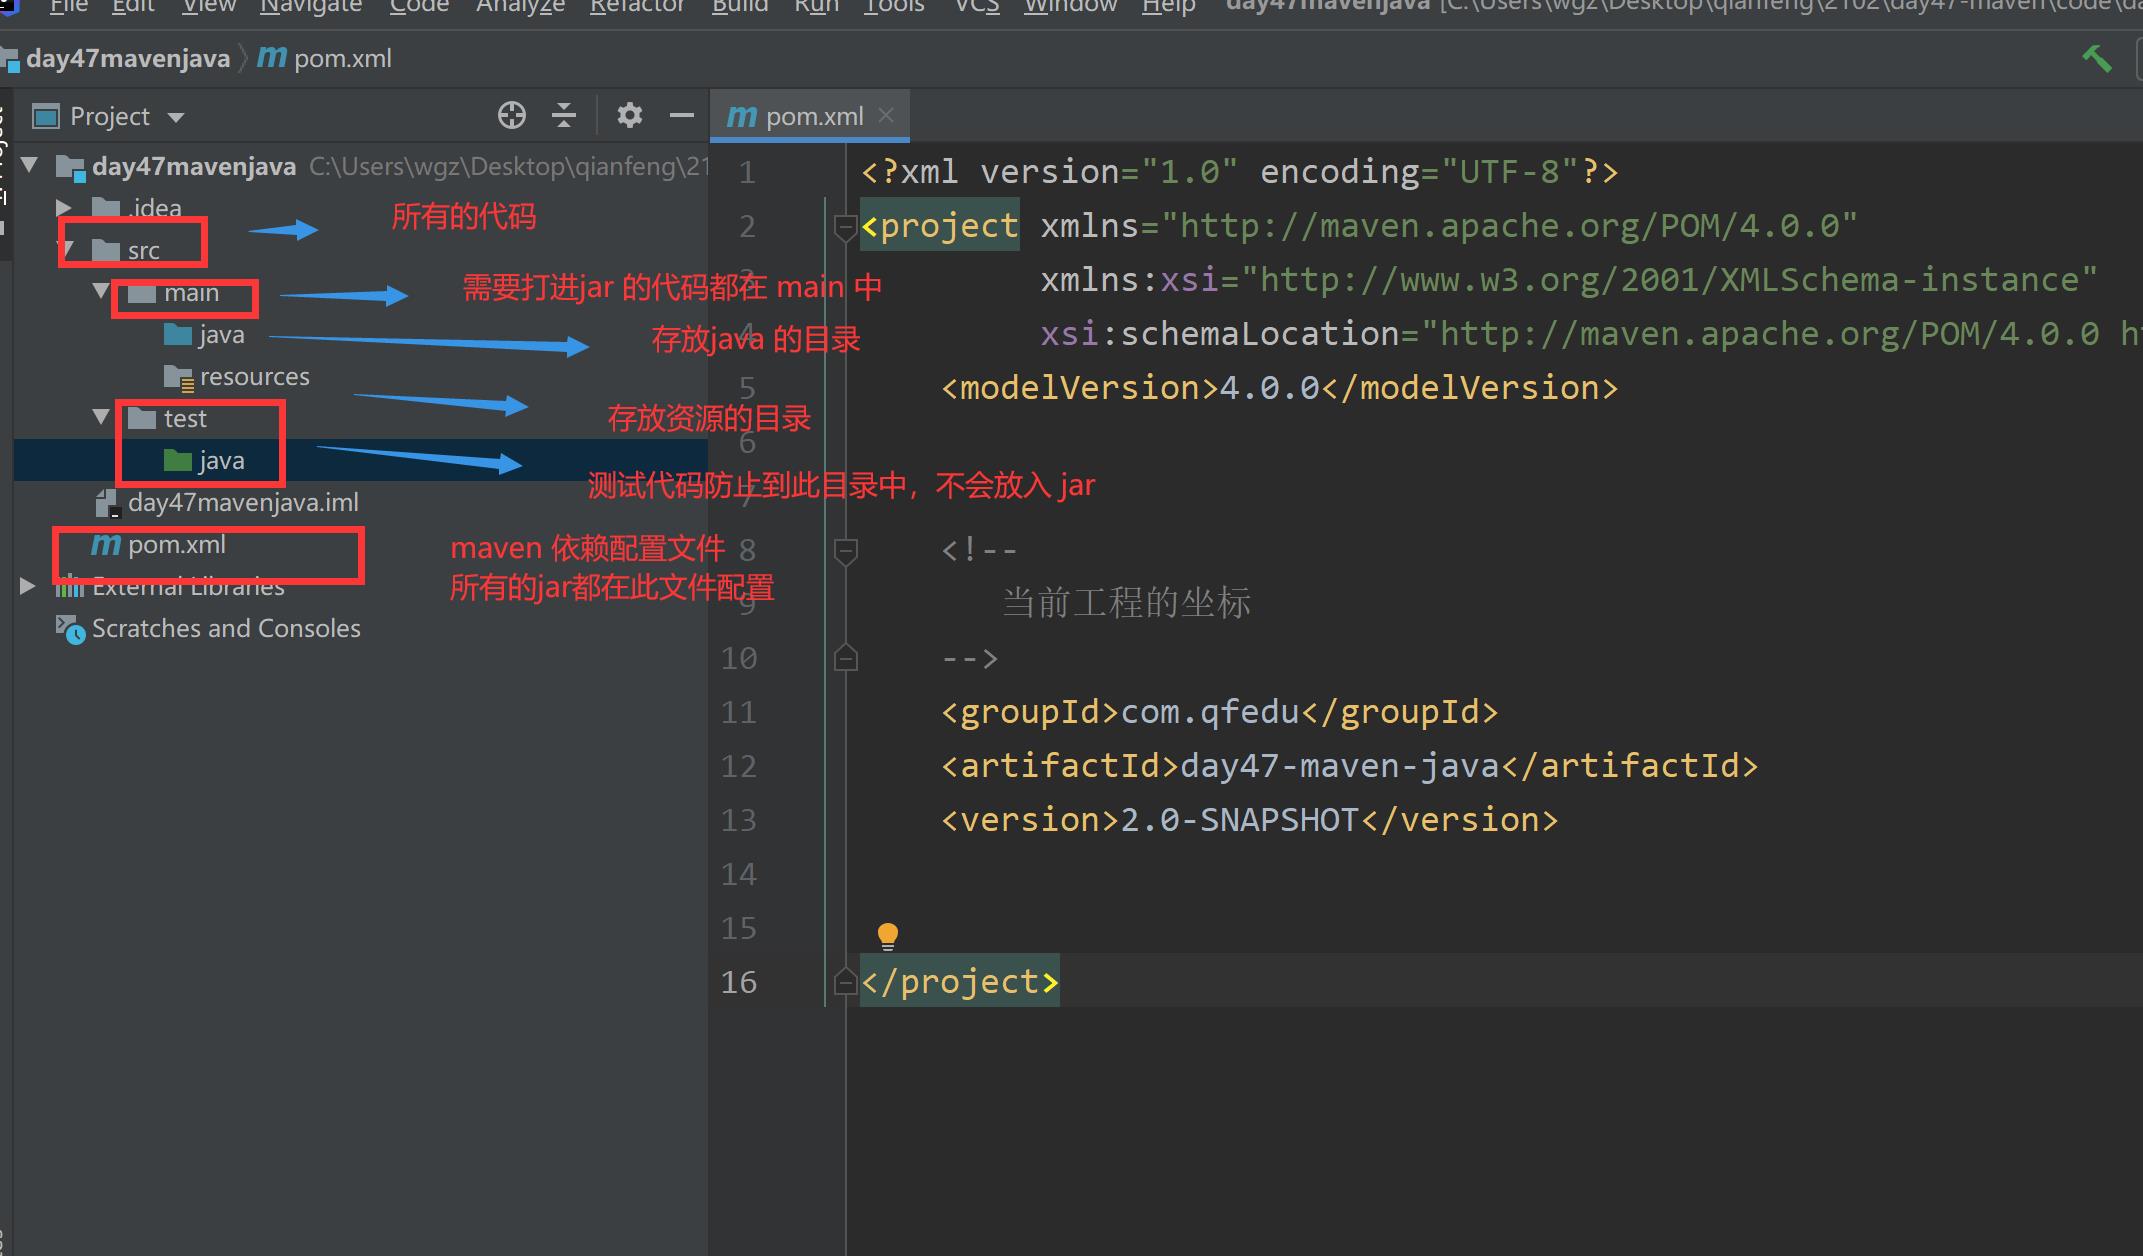Place cursor on artifactId day47-maven-java text
This screenshot has width=2143, height=1256.
coord(1340,766)
